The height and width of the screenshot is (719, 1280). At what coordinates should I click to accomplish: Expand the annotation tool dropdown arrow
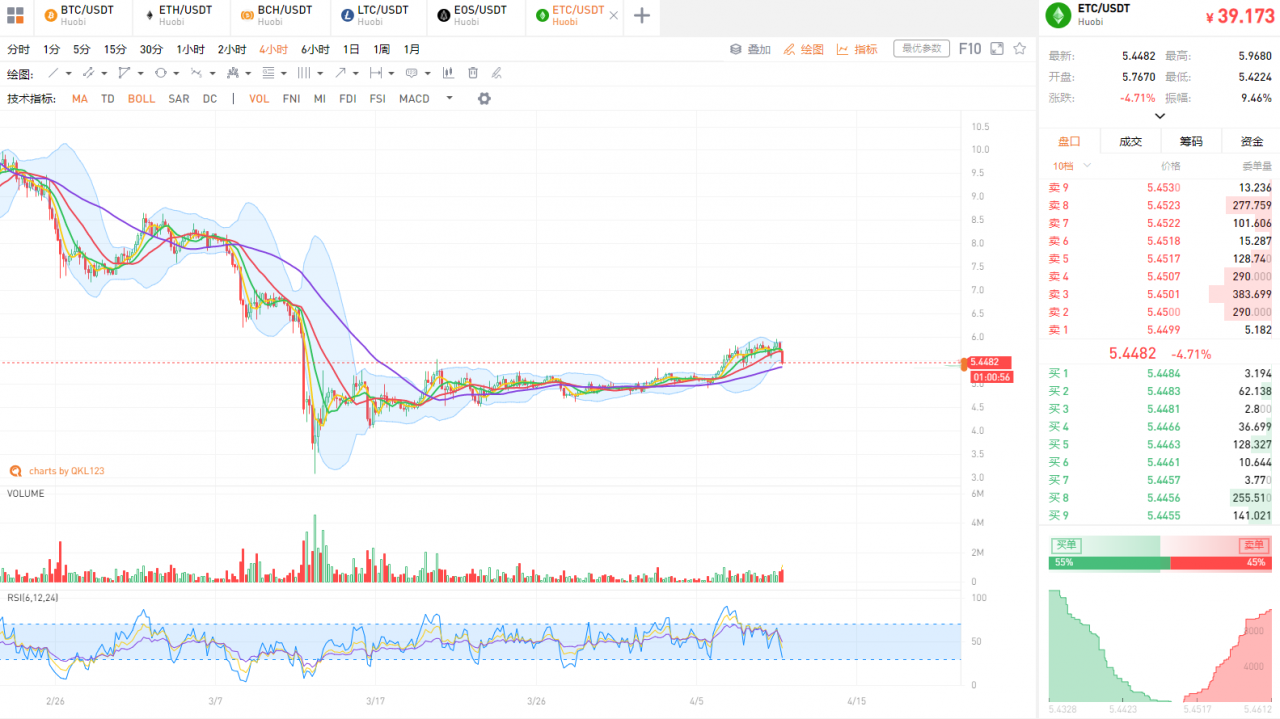click(x=428, y=73)
